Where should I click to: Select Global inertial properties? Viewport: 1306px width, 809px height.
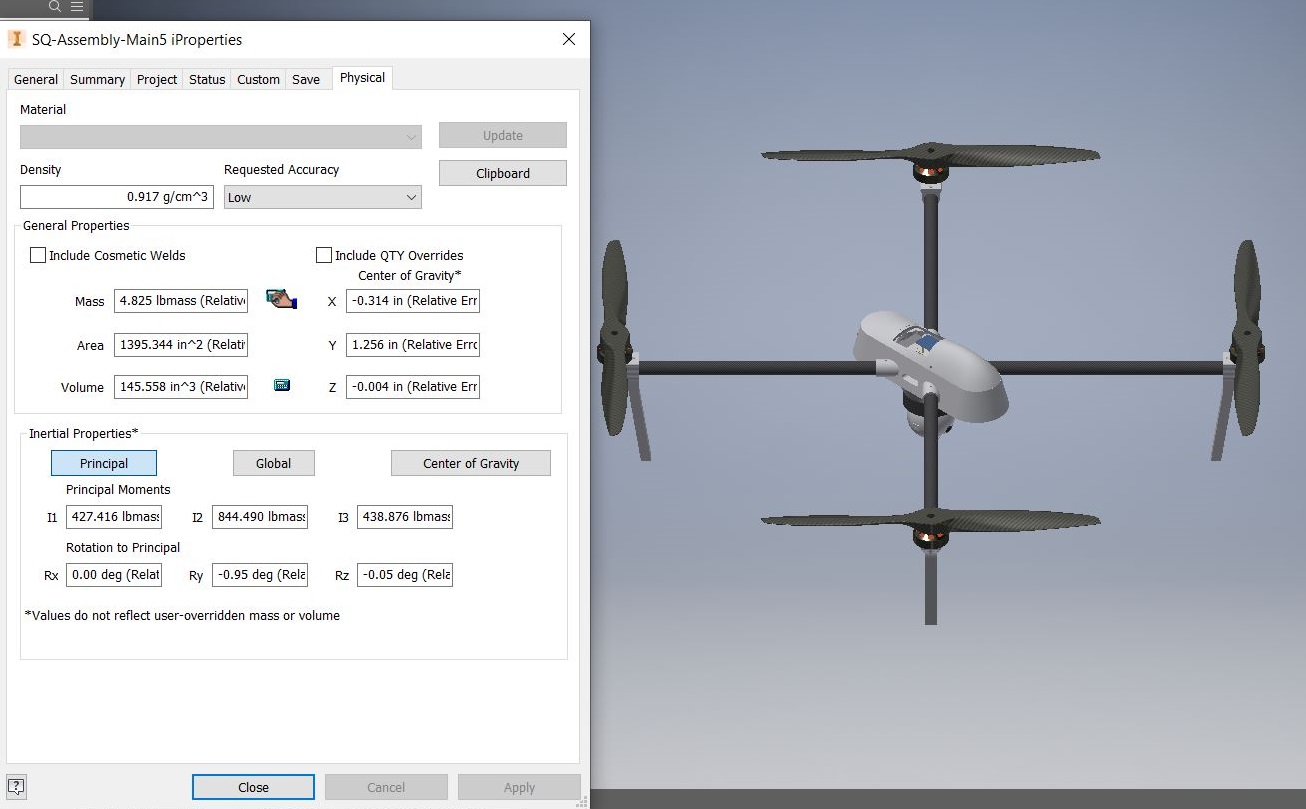click(x=273, y=463)
